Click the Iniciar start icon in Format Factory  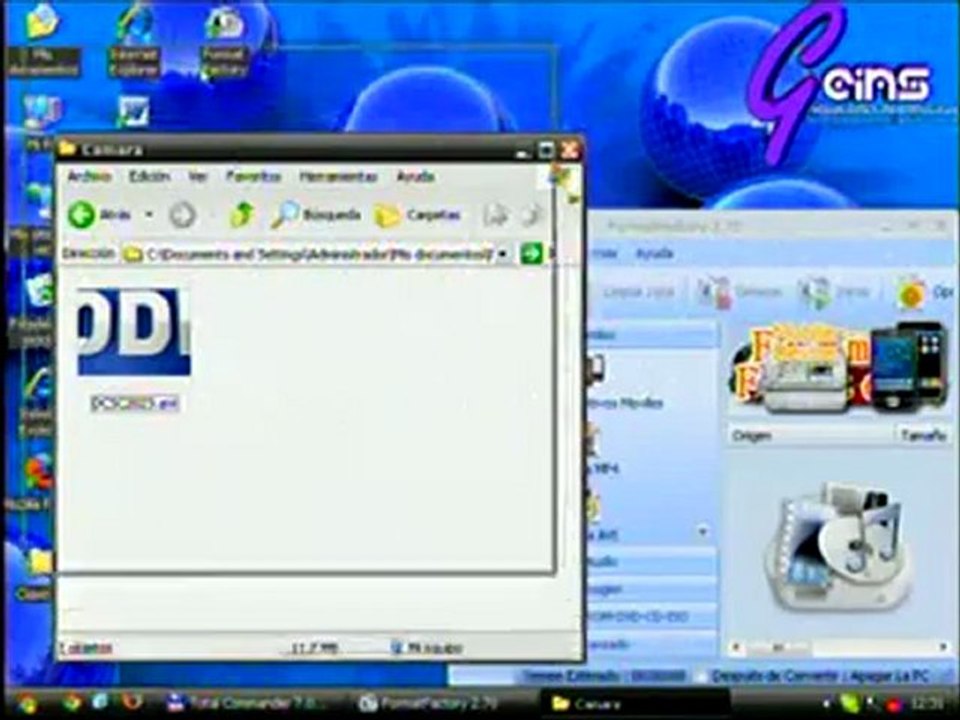coord(814,293)
